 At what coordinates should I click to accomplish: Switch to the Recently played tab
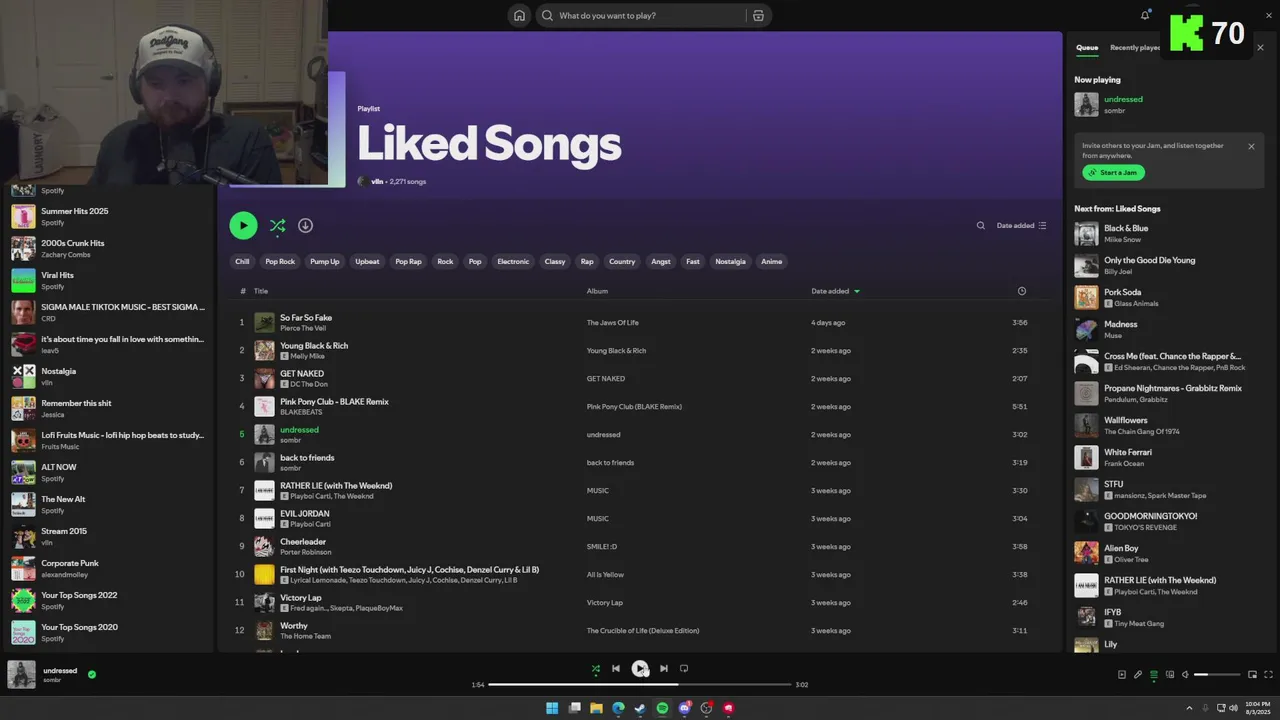[x=1135, y=47]
